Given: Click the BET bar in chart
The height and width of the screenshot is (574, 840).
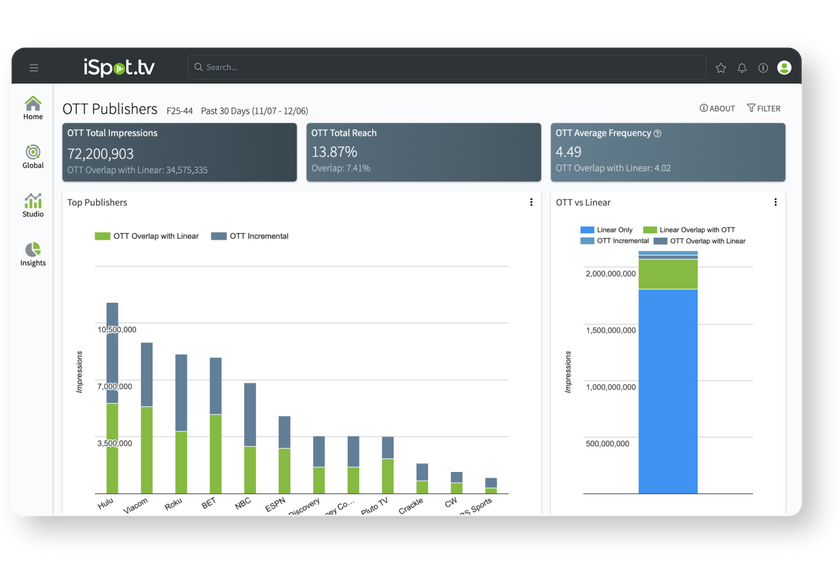Looking at the screenshot, I should coord(215,426).
